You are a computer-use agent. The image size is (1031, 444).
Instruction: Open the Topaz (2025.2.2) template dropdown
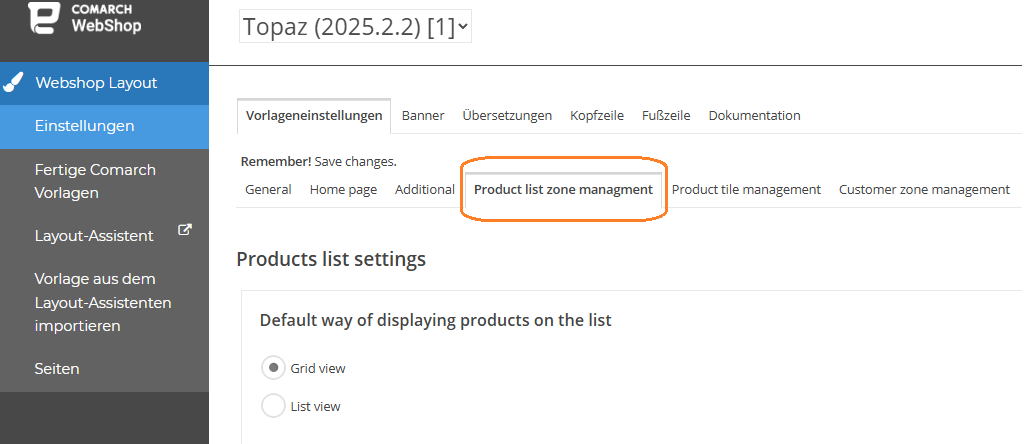point(355,27)
